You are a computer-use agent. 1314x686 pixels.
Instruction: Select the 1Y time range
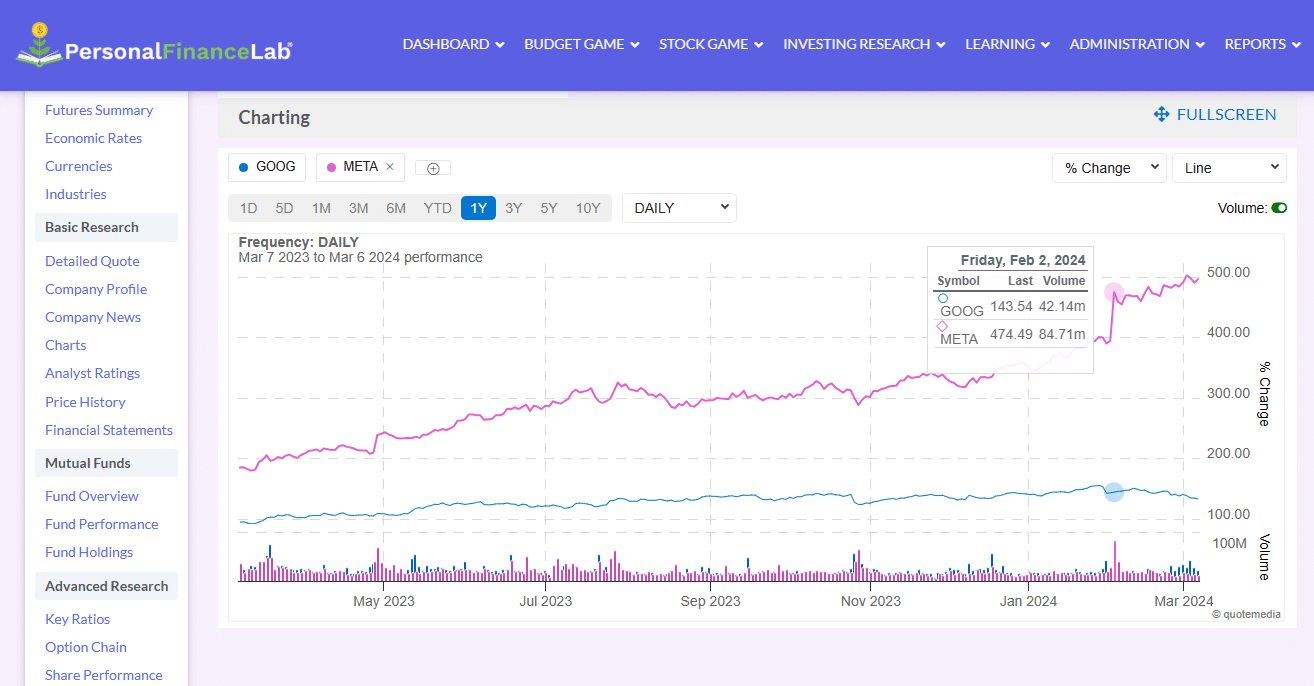pos(478,208)
